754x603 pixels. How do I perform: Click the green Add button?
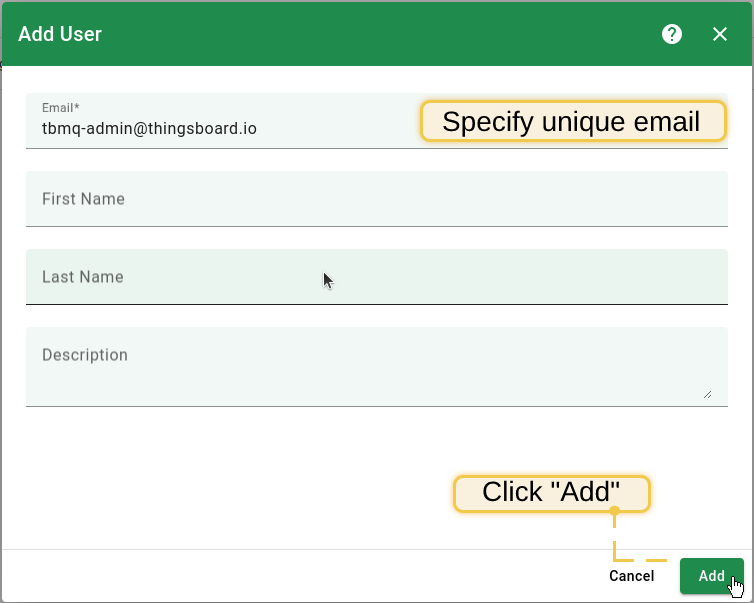(x=711, y=576)
